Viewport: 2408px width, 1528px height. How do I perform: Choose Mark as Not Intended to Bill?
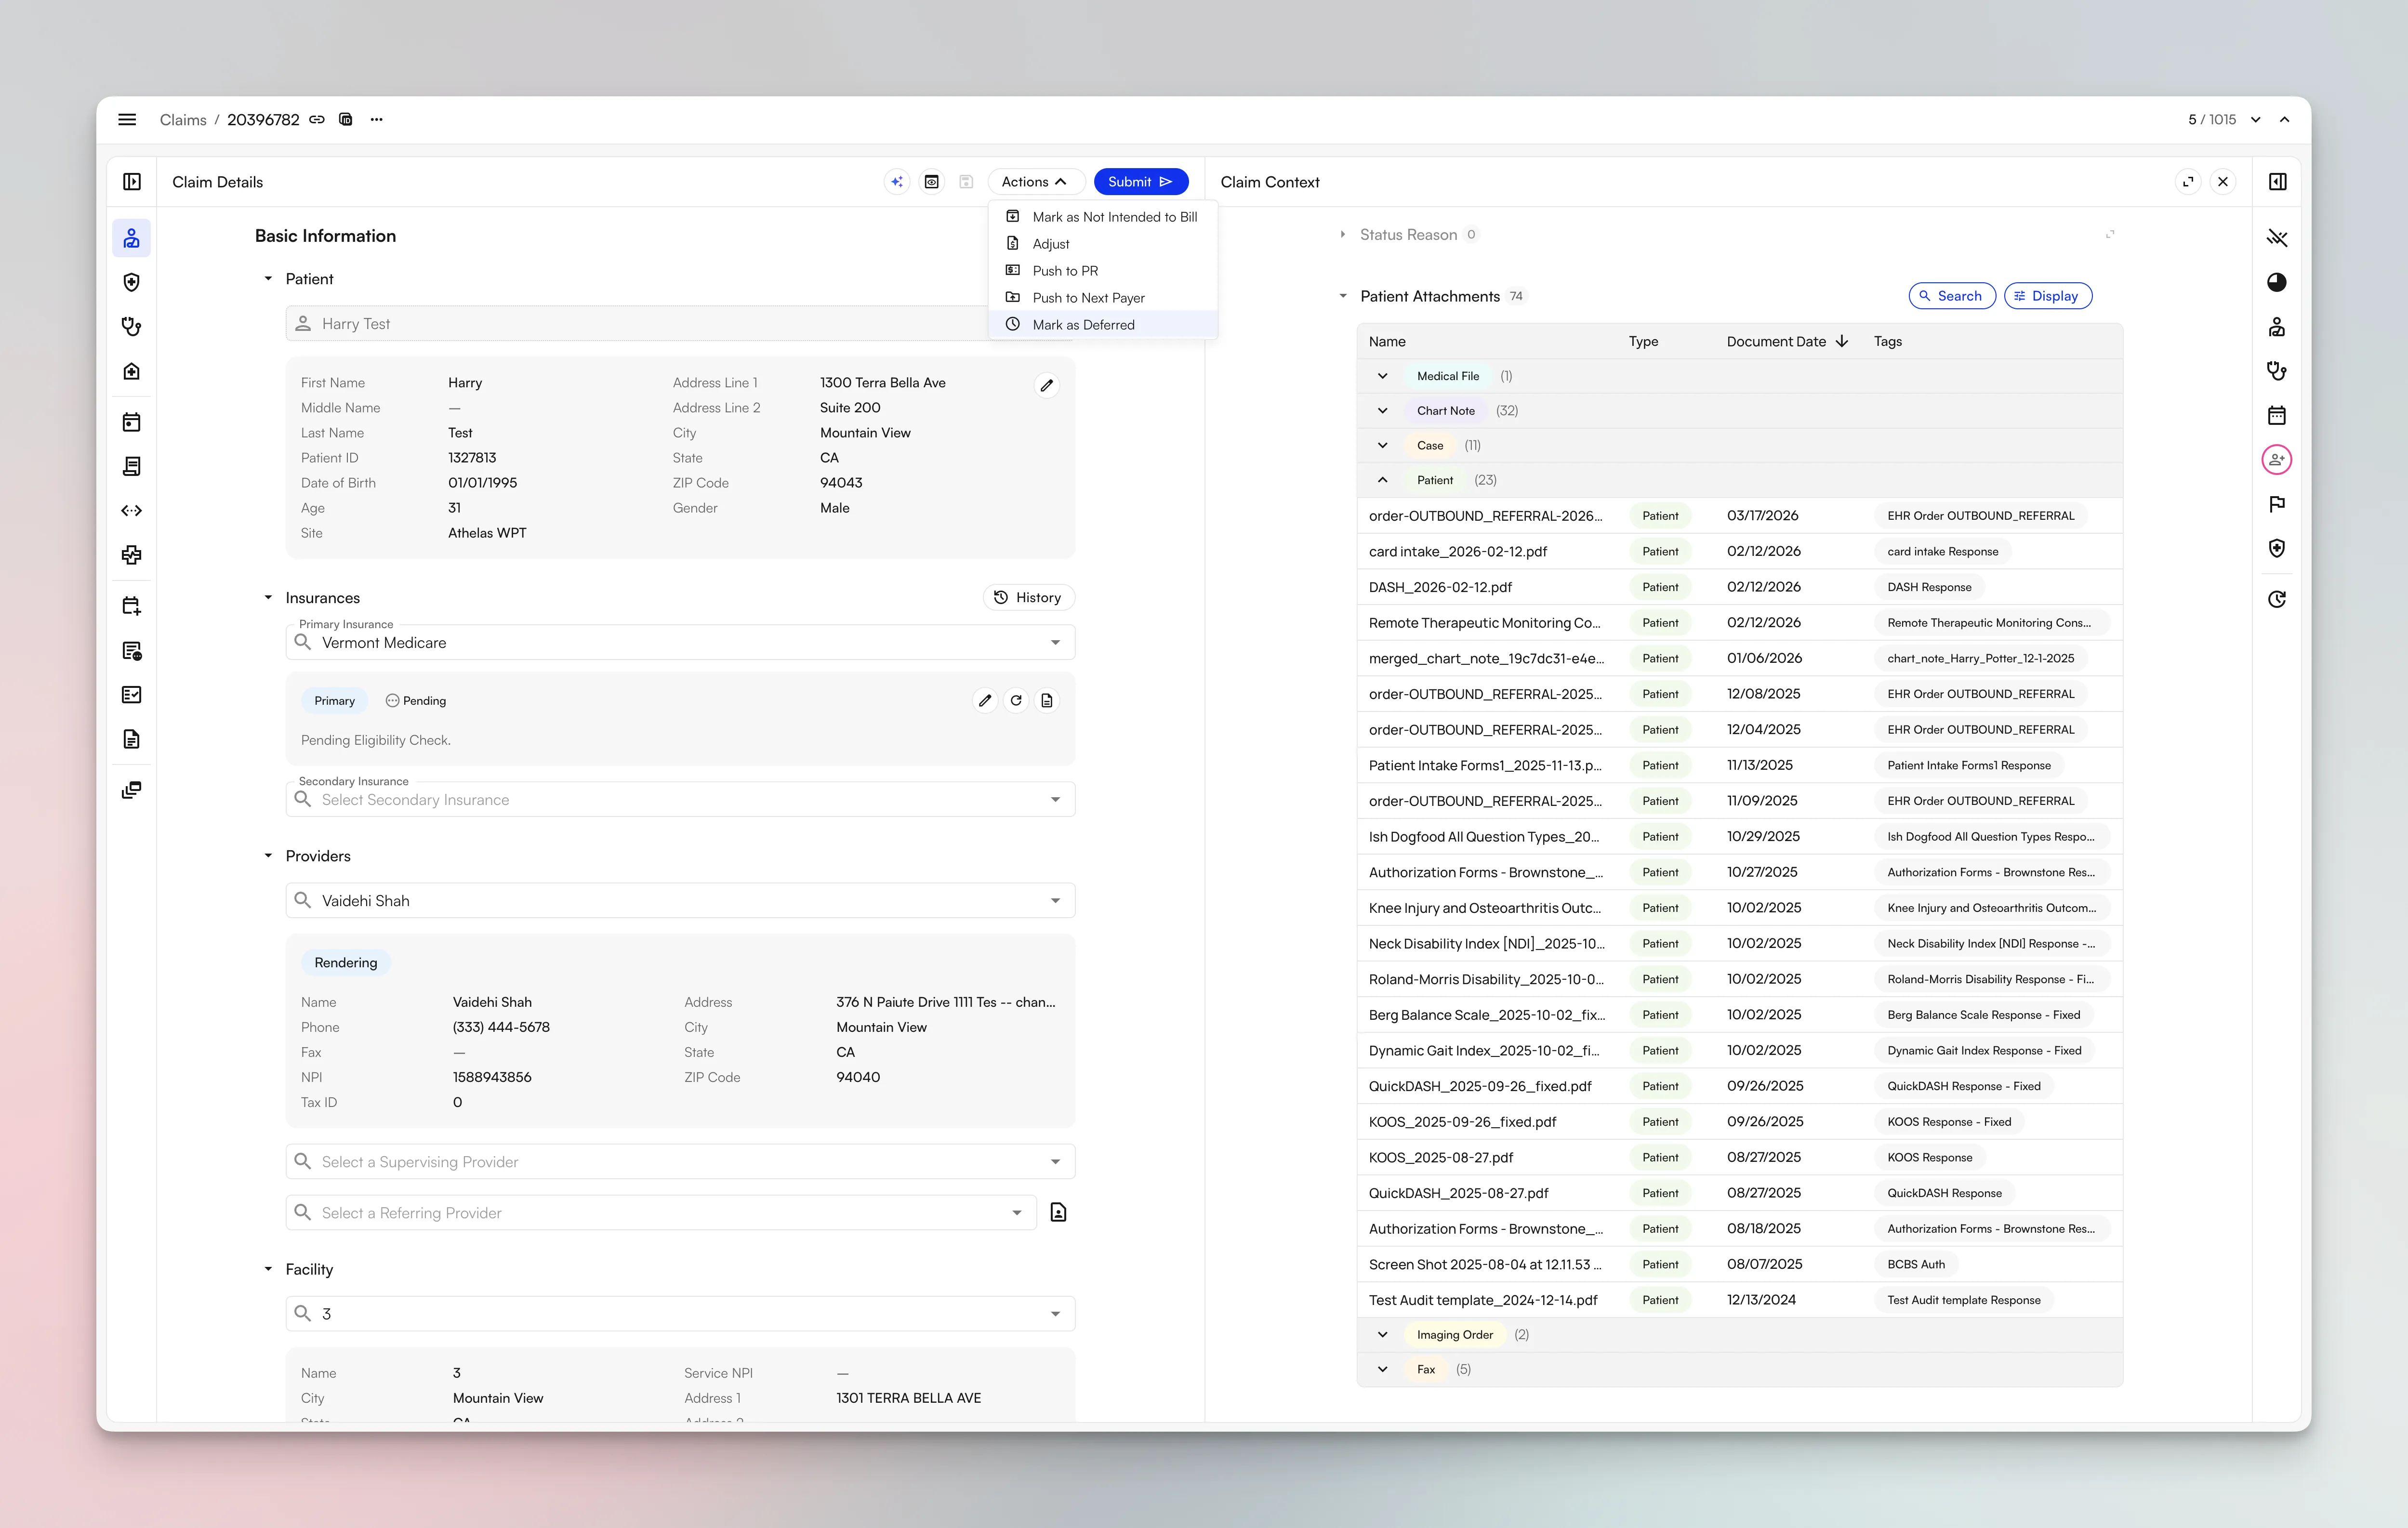tap(1103, 217)
